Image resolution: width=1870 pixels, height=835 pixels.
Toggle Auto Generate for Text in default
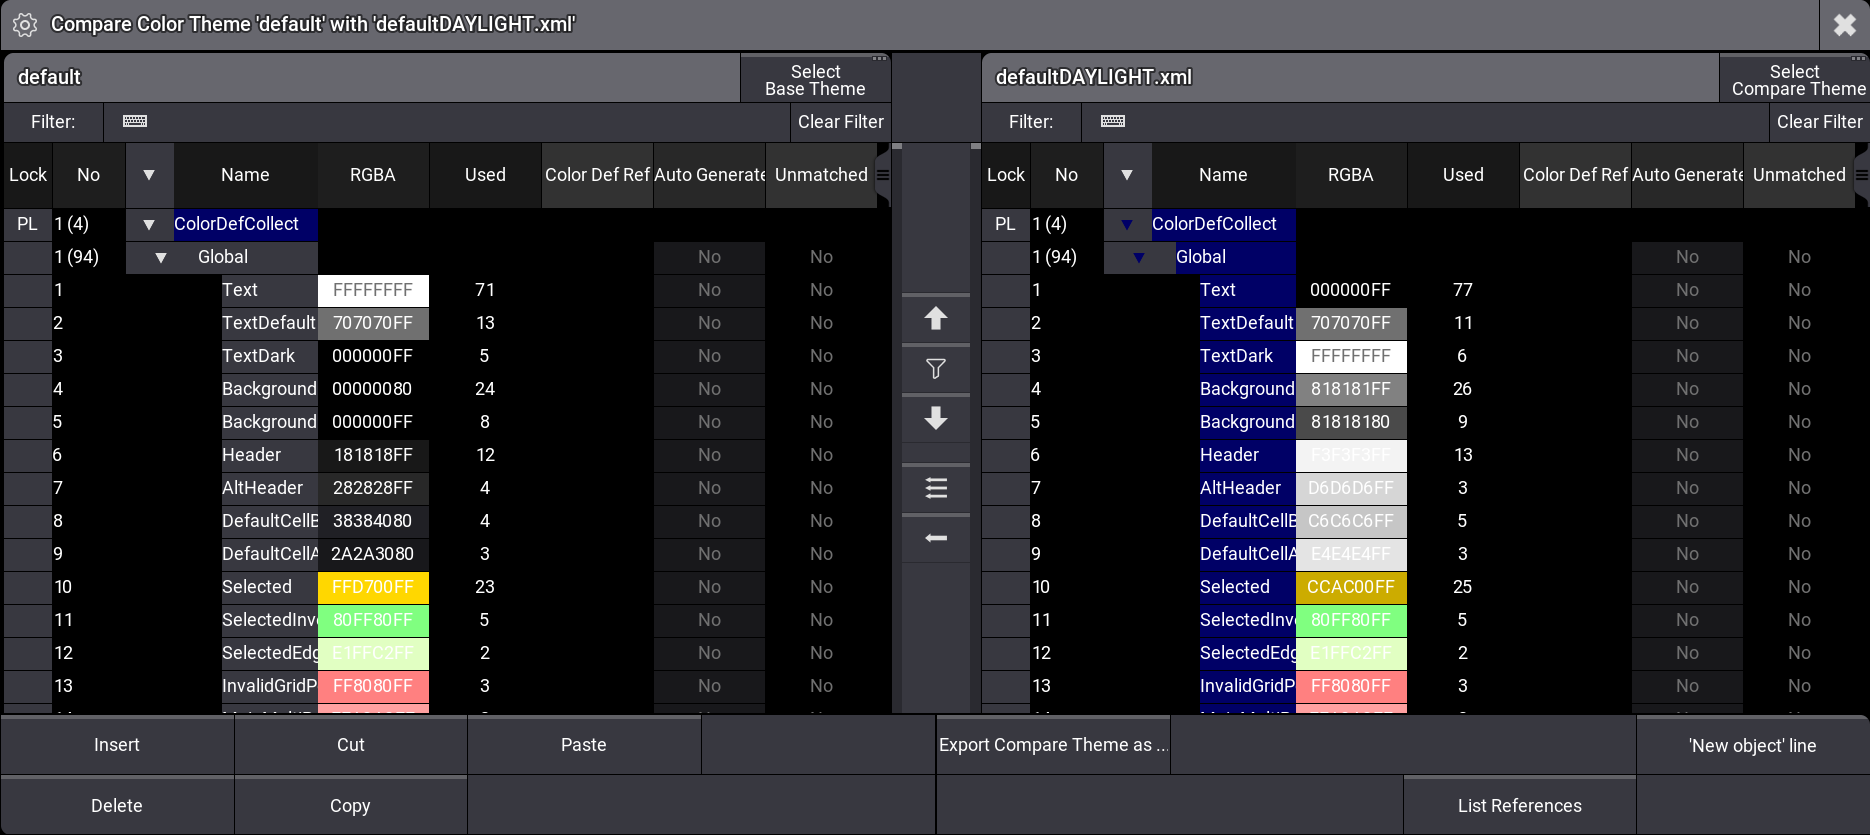(709, 290)
